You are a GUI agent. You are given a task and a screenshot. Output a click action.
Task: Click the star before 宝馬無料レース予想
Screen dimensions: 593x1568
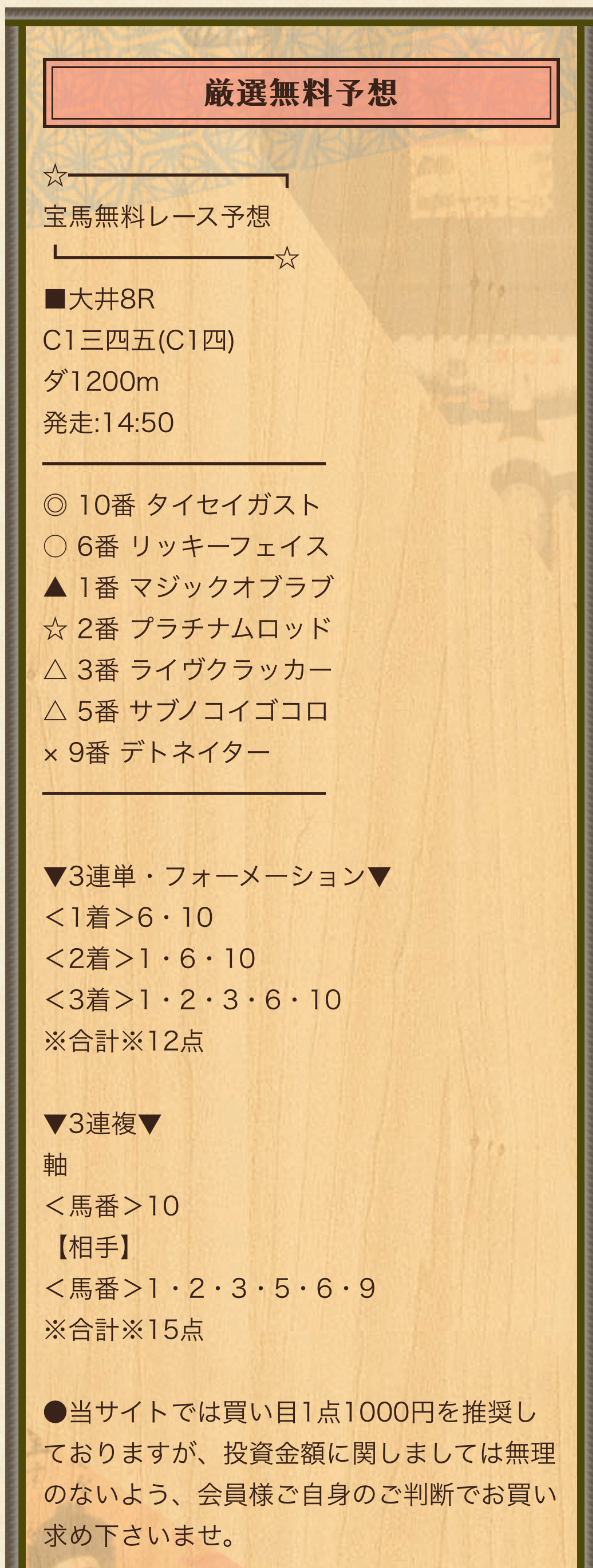click(x=55, y=177)
